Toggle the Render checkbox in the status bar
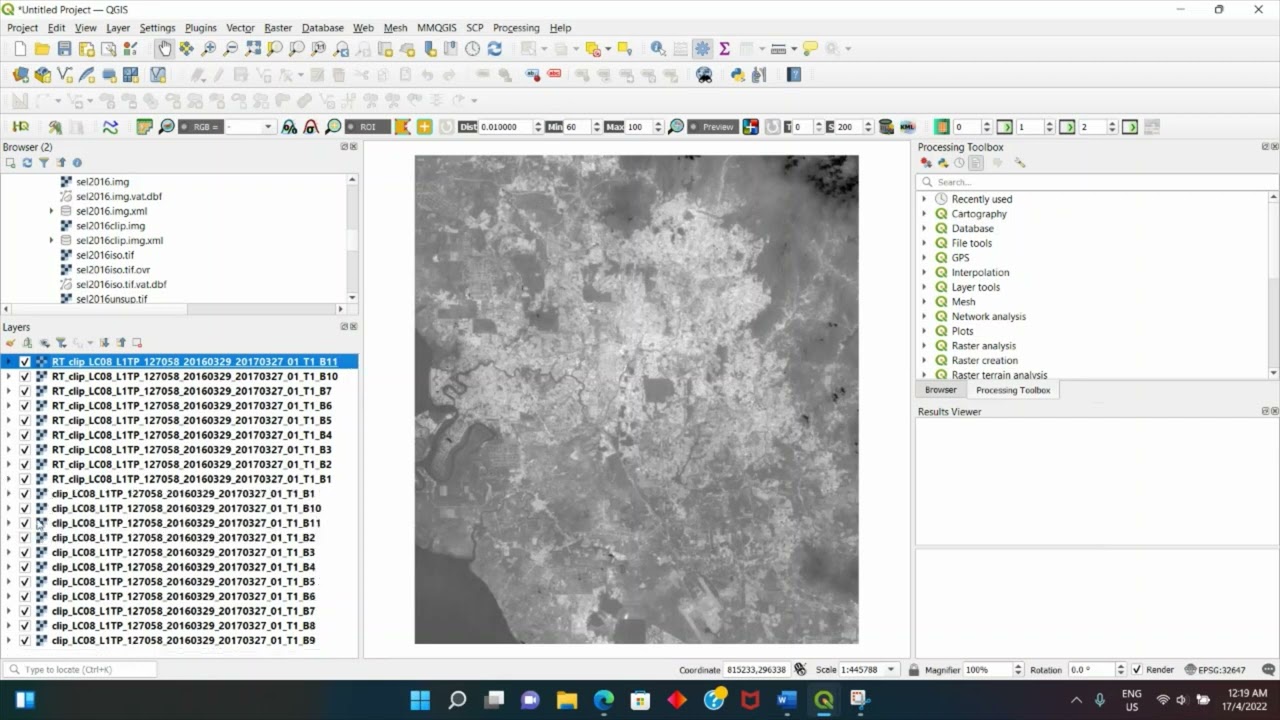Viewport: 1280px width, 720px height. 1137,670
